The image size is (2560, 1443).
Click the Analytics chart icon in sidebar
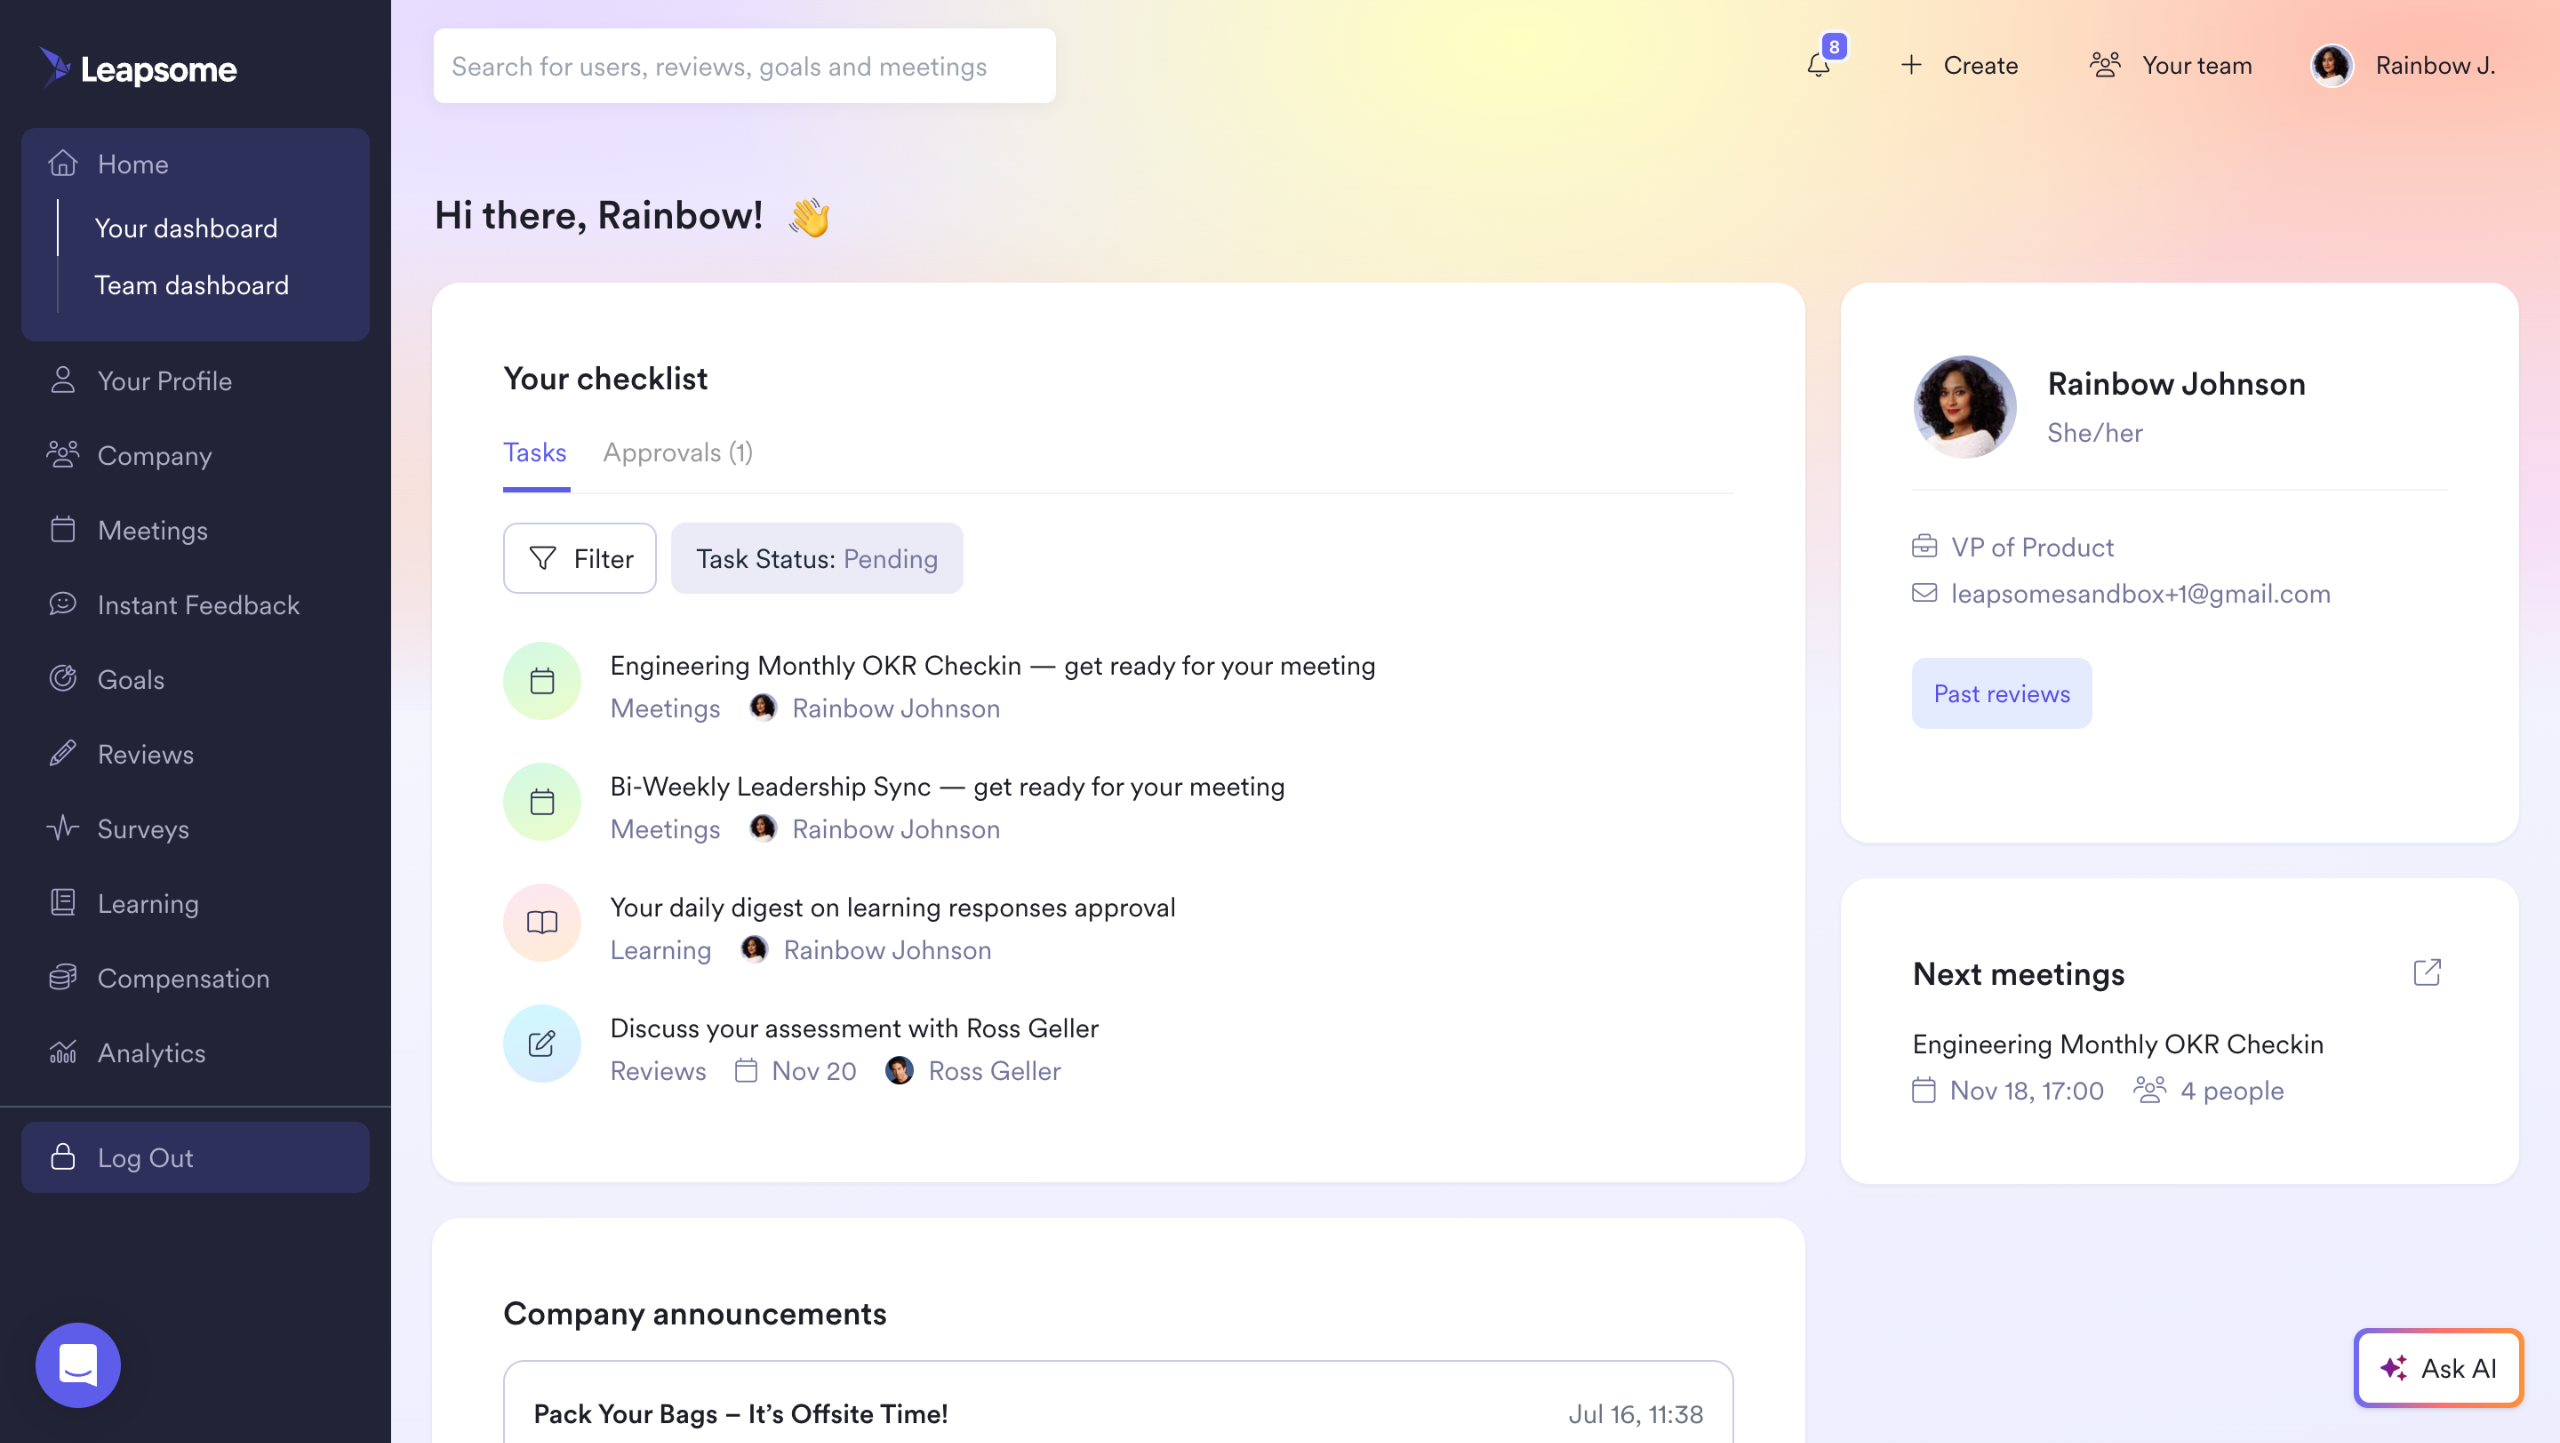point(63,1052)
